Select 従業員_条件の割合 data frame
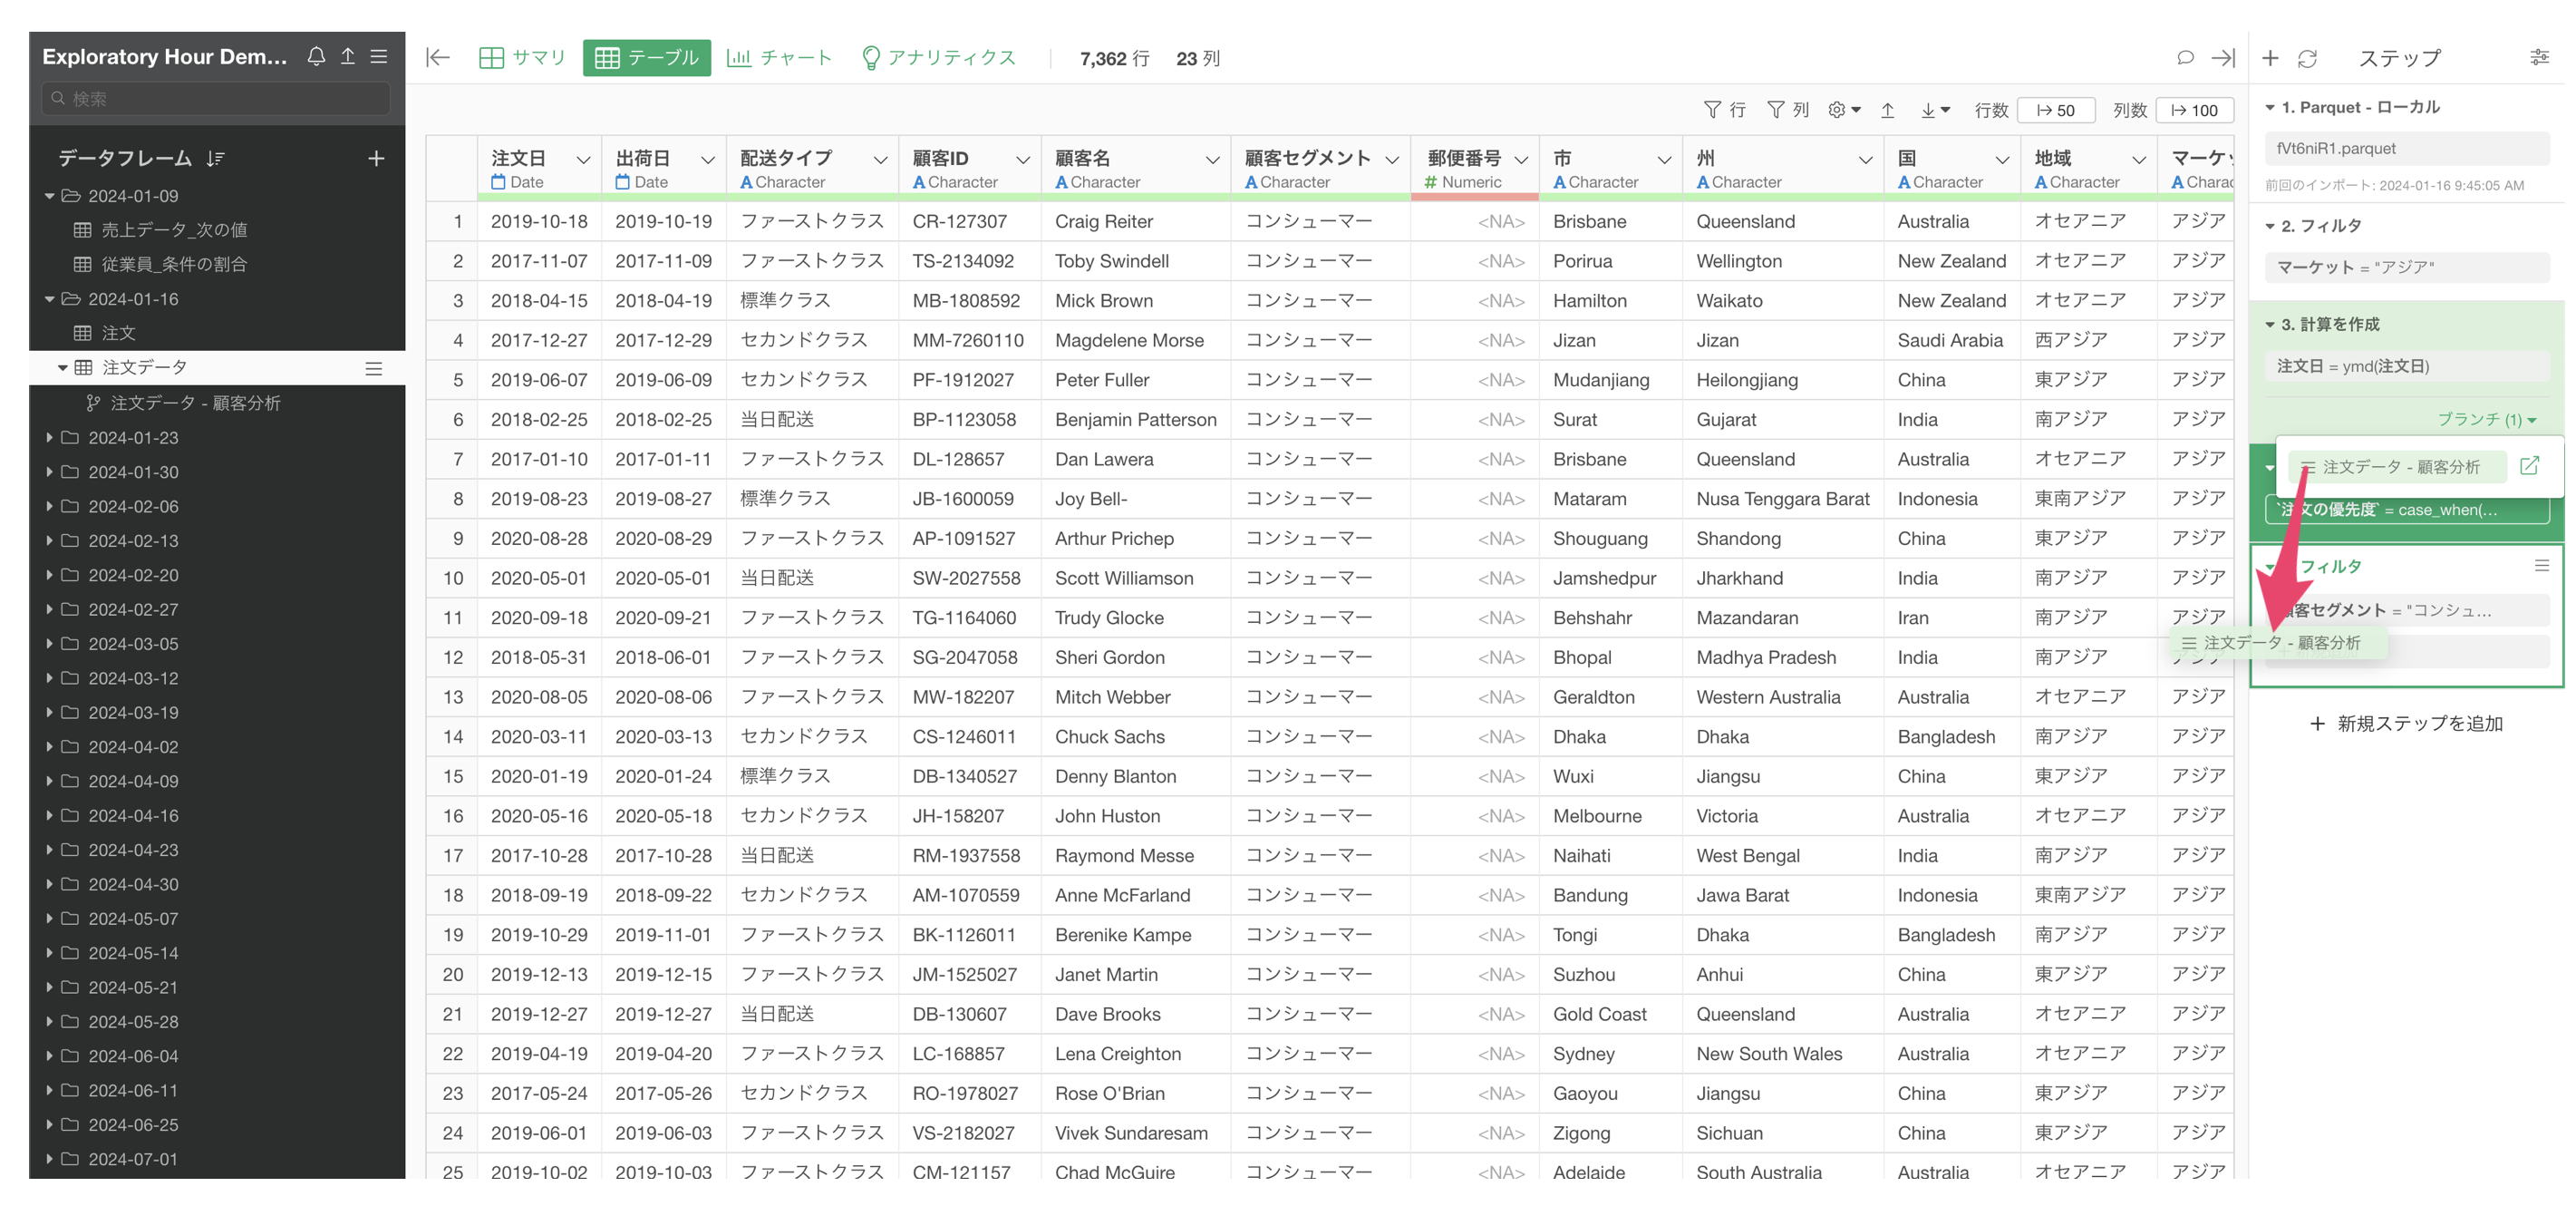 [174, 264]
